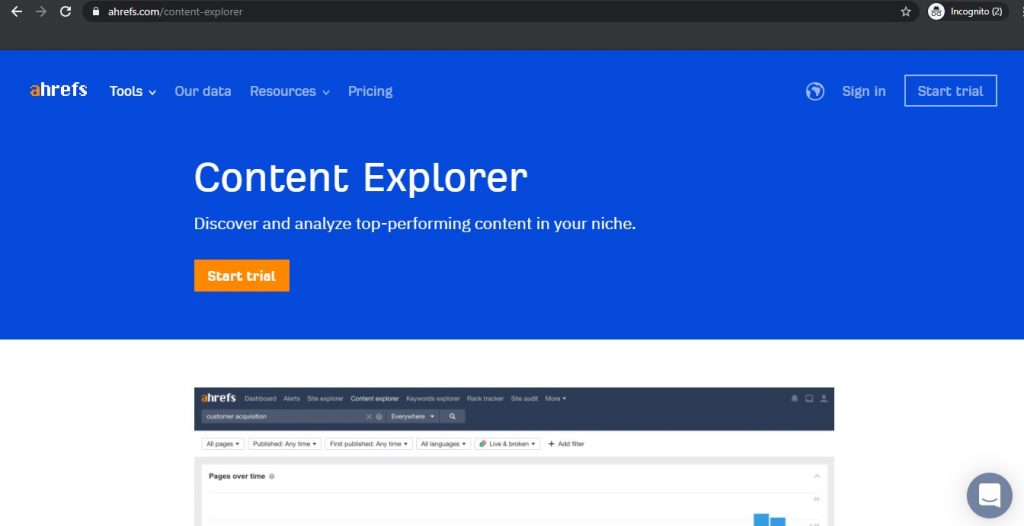1024x526 pixels.
Task: Click the plus icon of Add filter
Action: (x=551, y=444)
